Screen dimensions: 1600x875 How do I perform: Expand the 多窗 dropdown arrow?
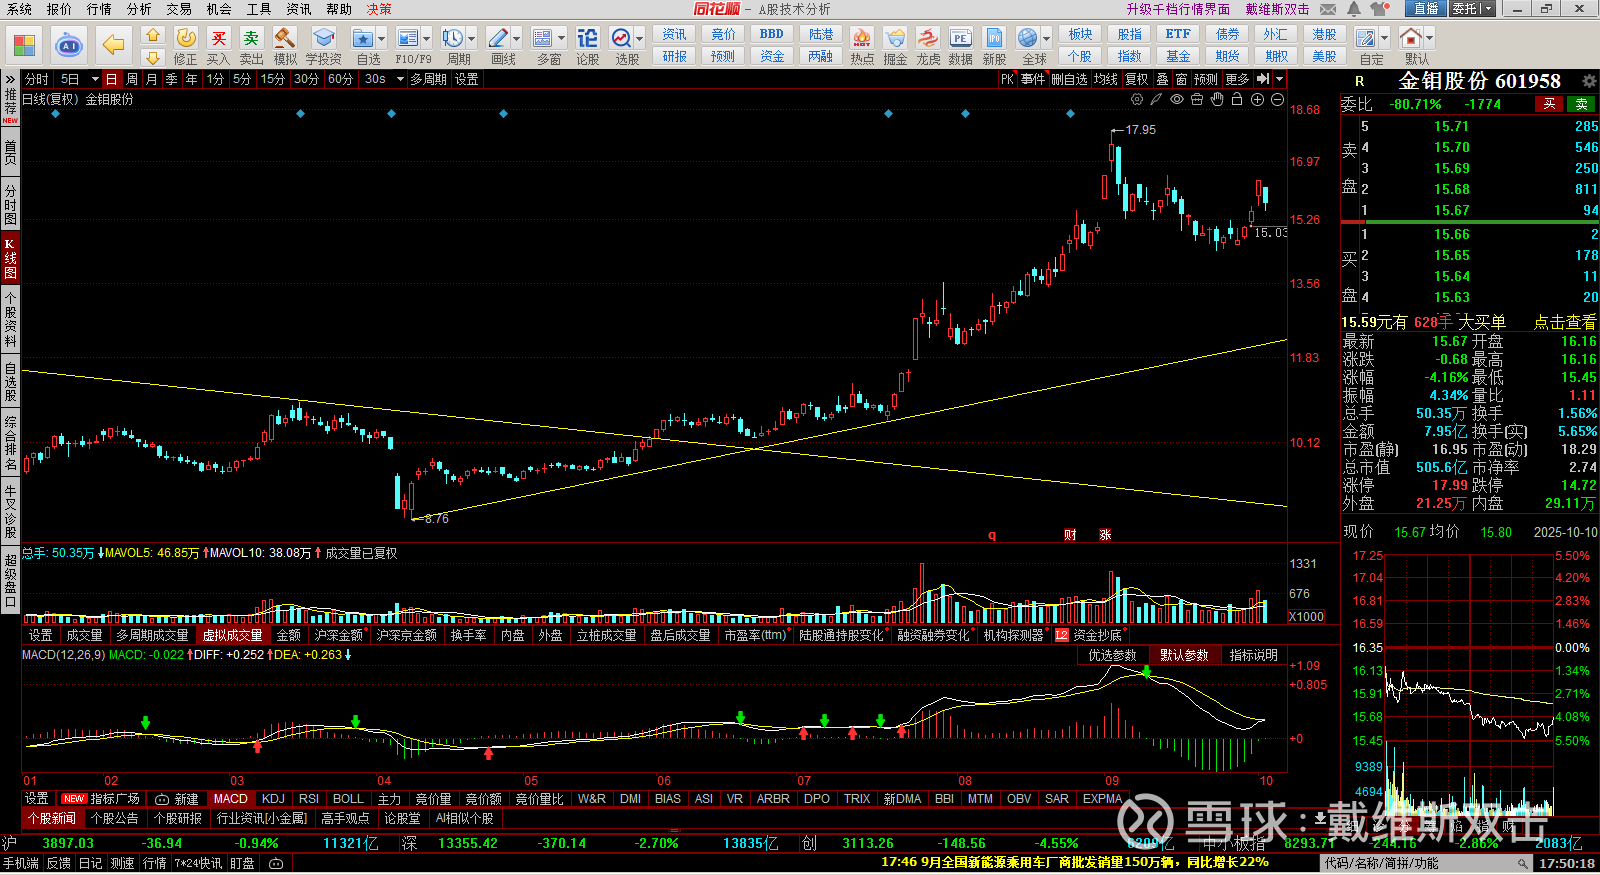click(x=561, y=39)
